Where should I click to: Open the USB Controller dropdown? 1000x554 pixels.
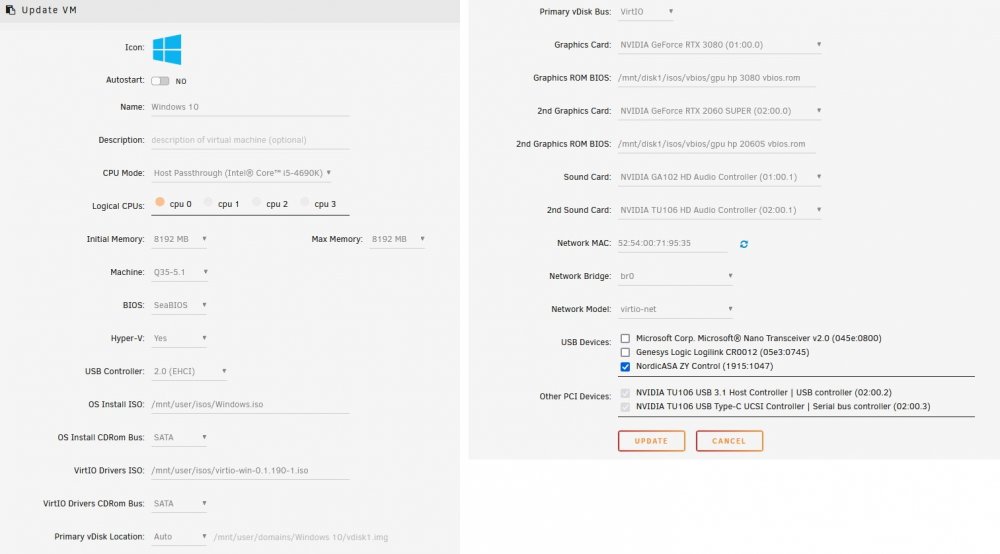coord(189,371)
